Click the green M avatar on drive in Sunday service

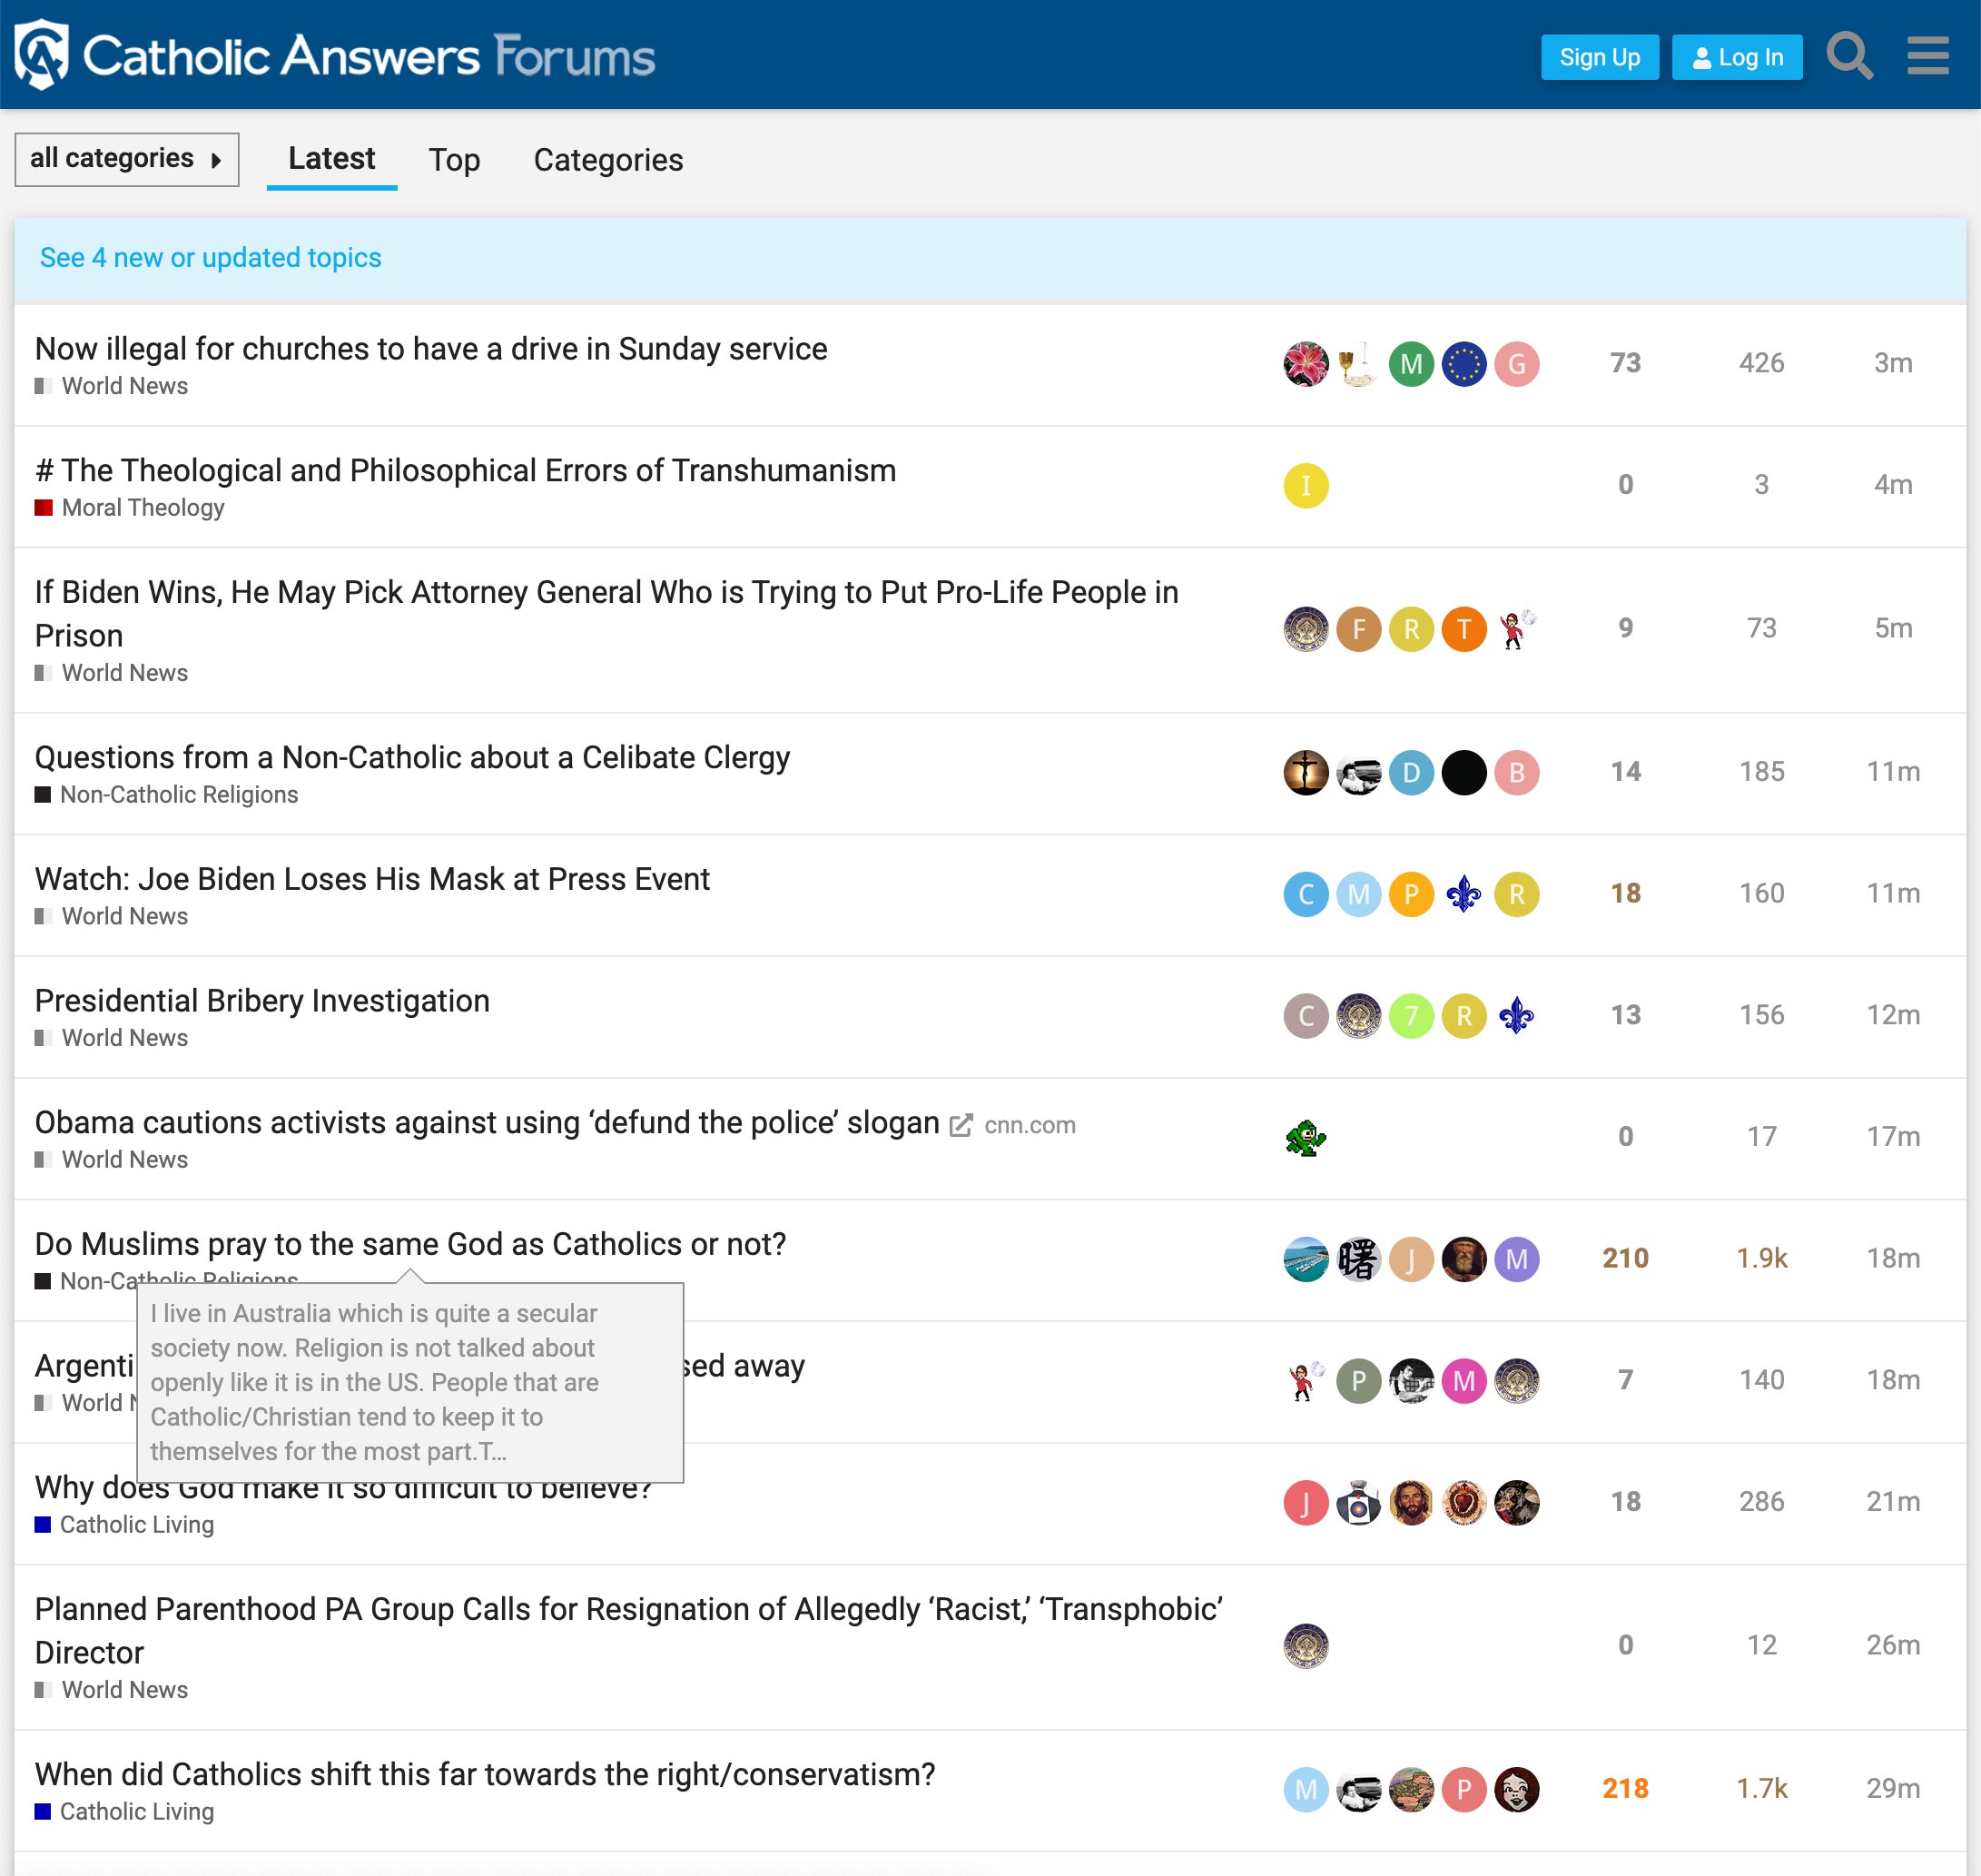pos(1411,364)
